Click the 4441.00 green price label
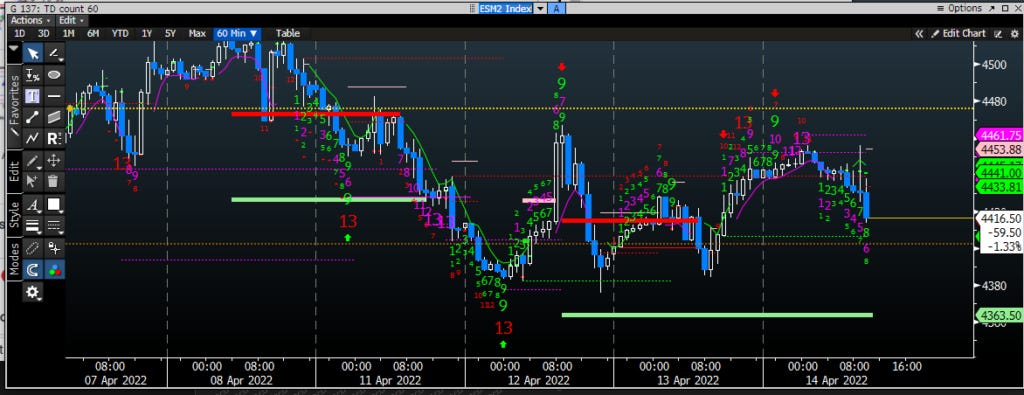The width and height of the screenshot is (1024, 395). (x=999, y=172)
